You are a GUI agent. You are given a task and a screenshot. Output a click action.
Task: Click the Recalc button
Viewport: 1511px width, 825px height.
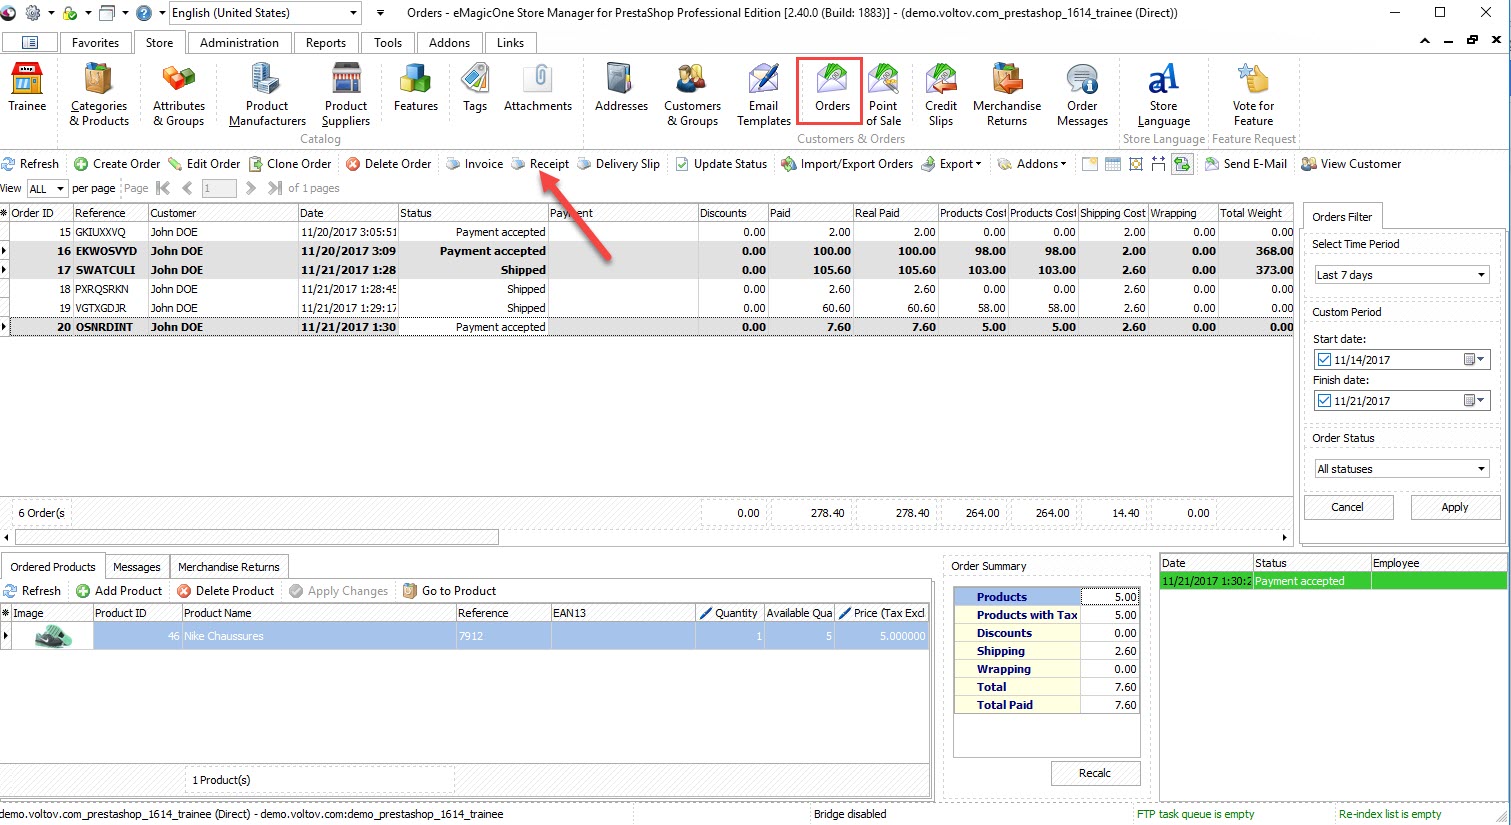1094,773
